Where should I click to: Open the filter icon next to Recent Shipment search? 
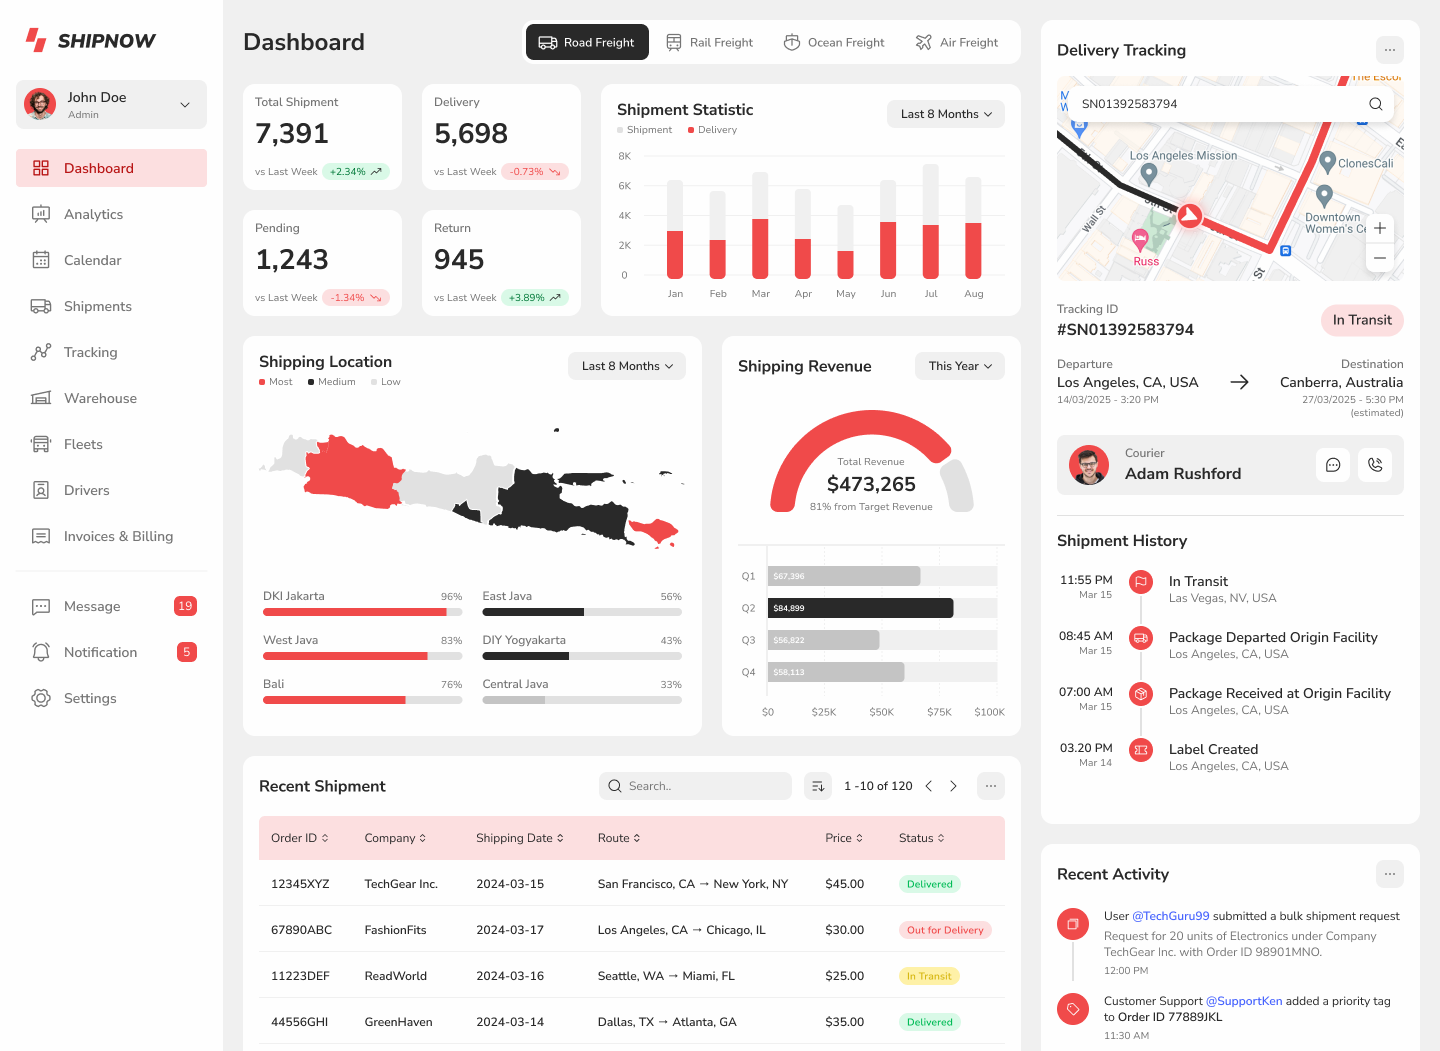(x=817, y=786)
